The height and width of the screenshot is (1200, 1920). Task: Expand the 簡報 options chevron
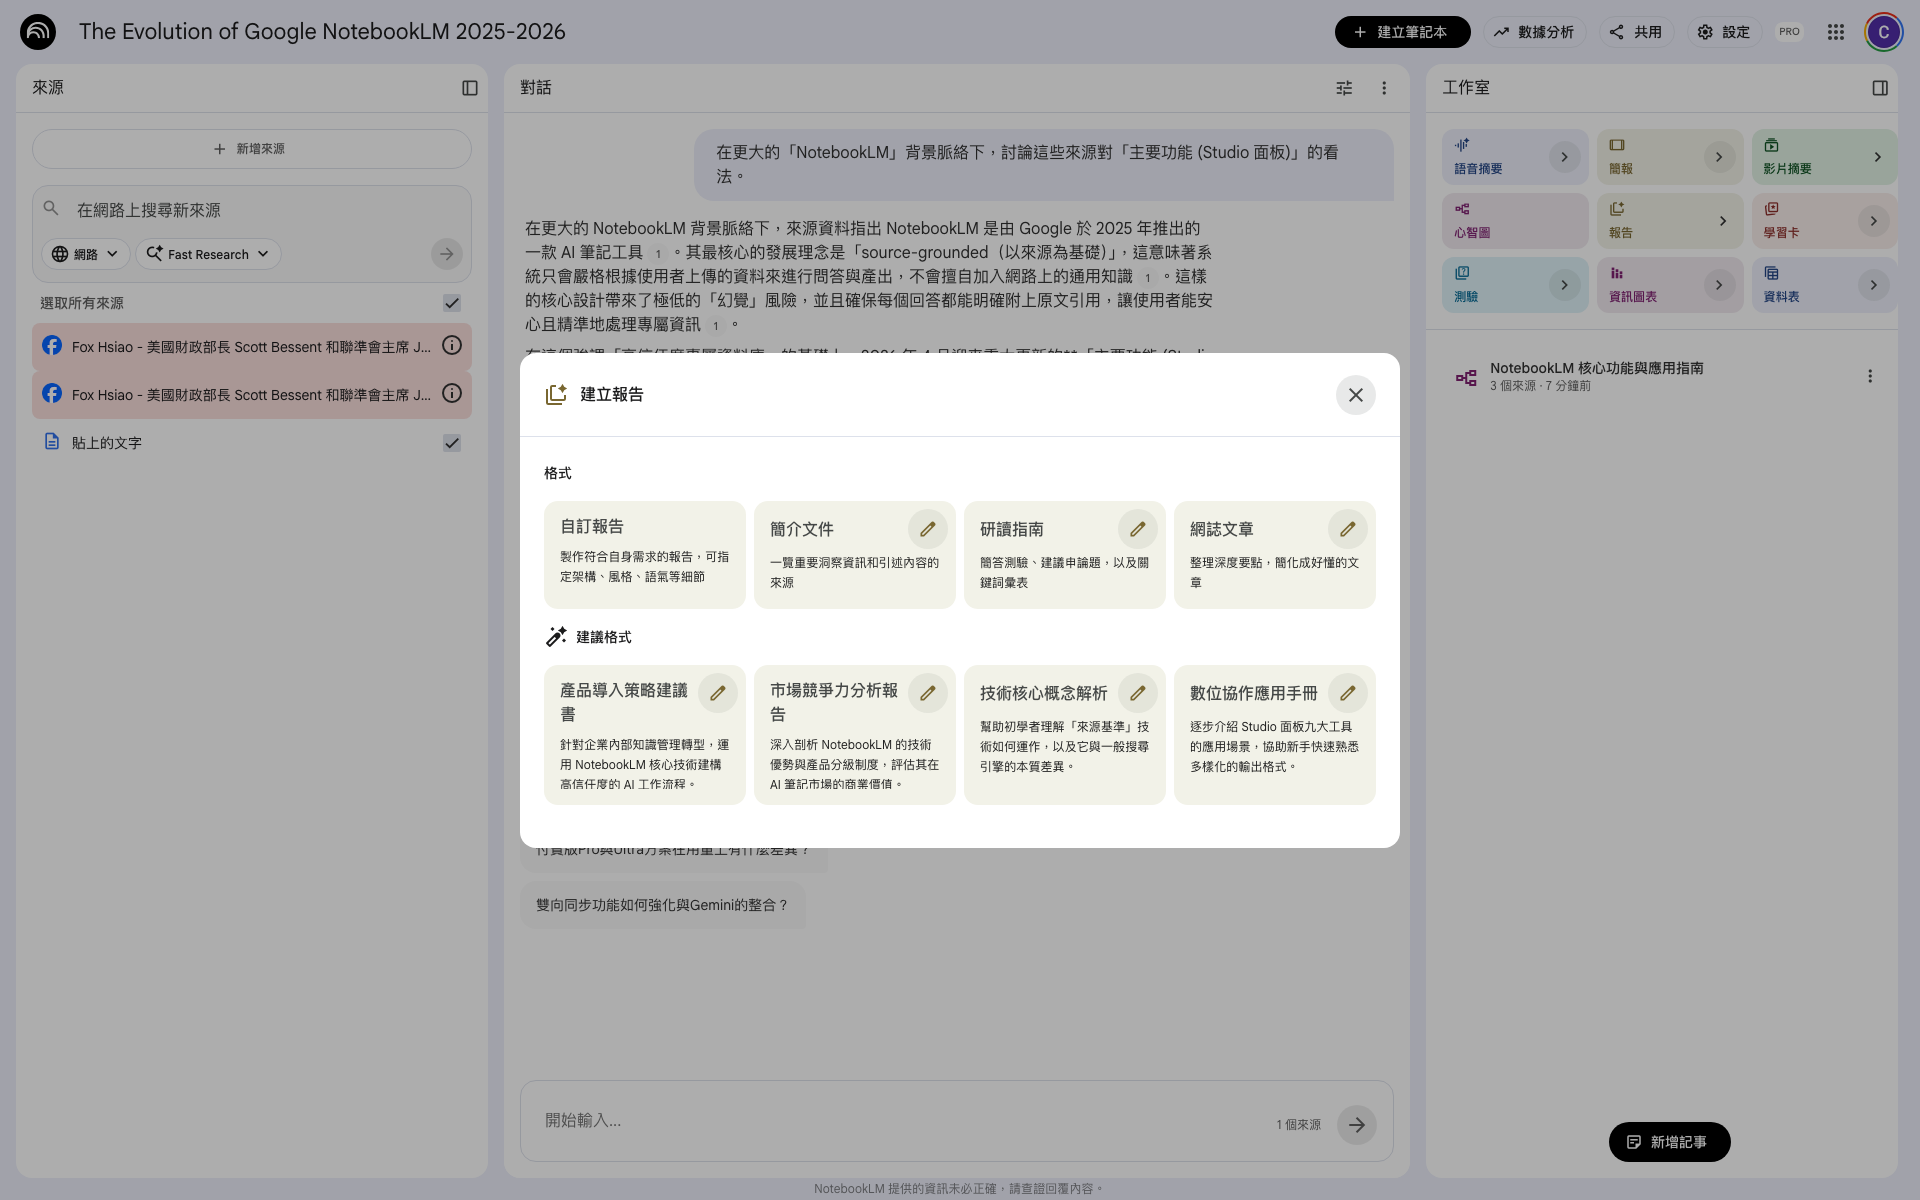(x=1719, y=157)
